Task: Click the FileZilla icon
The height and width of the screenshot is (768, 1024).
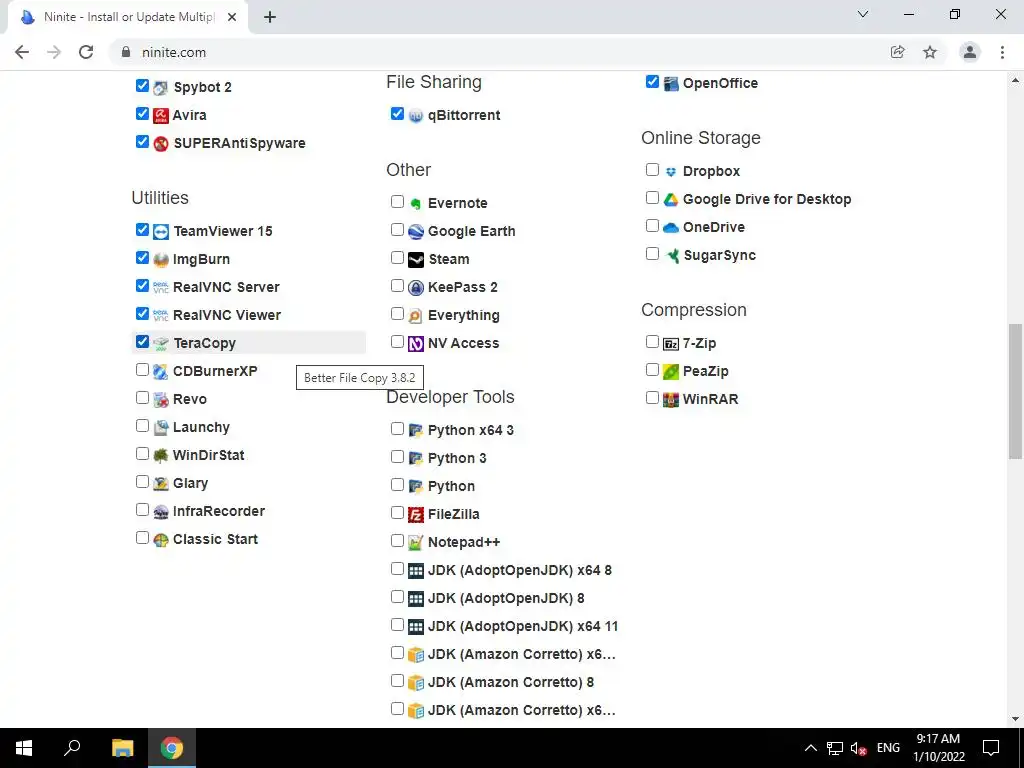Action: tap(416, 515)
